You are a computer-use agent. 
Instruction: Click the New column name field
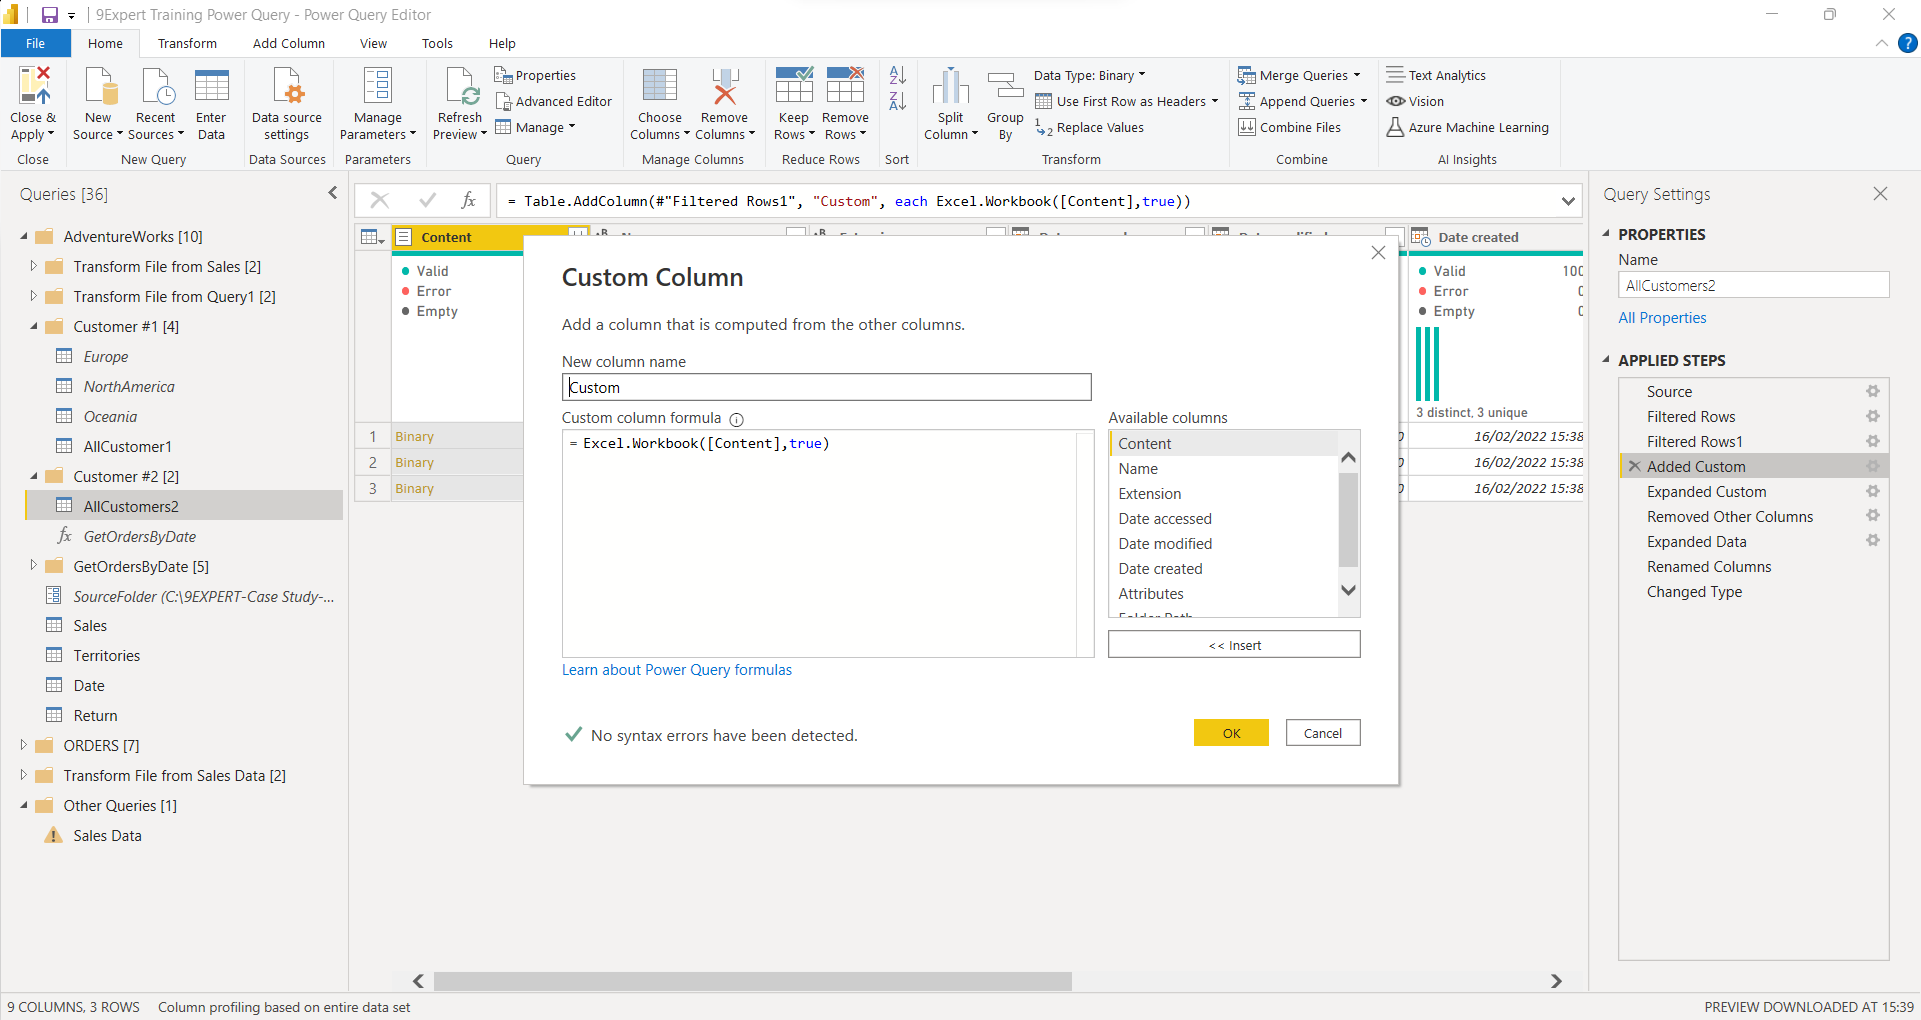pyautogui.click(x=826, y=387)
